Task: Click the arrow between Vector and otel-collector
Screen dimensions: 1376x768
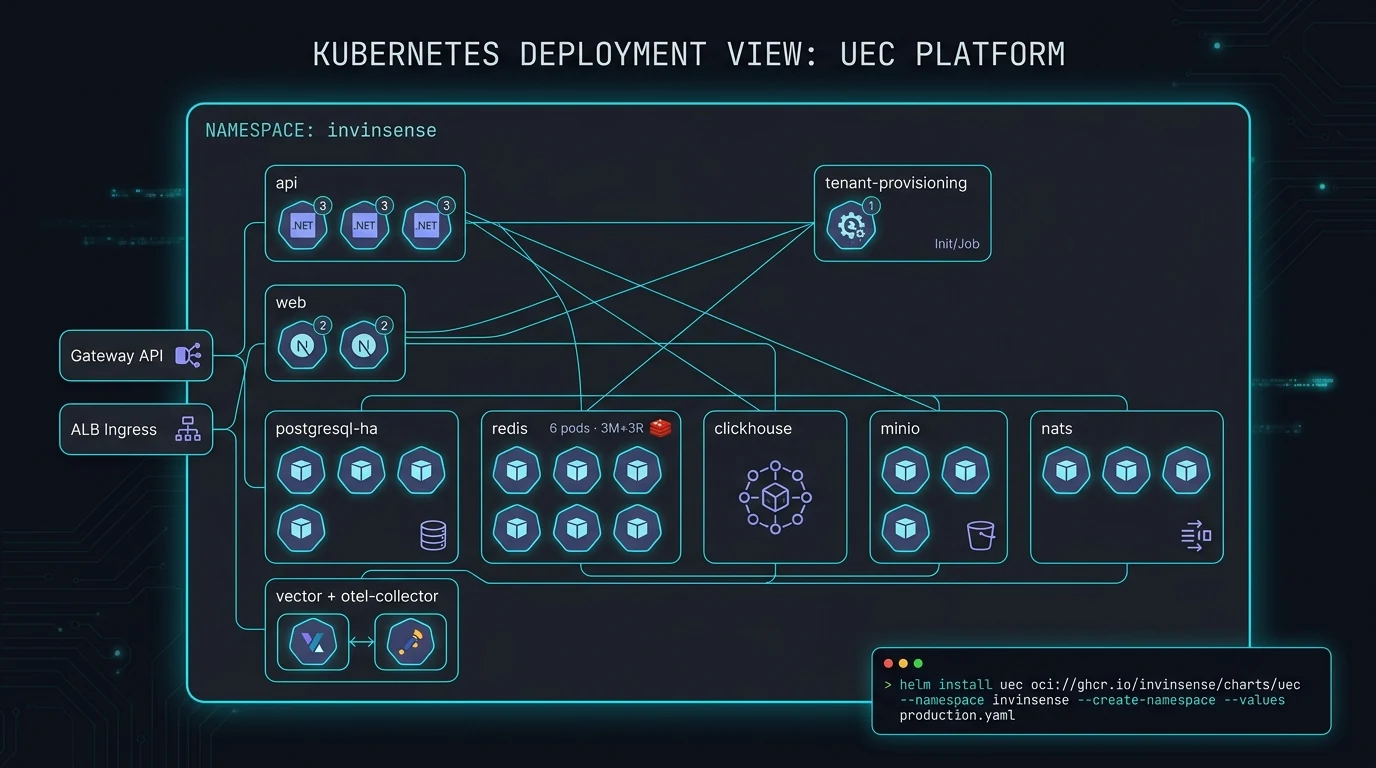Action: pos(361,641)
